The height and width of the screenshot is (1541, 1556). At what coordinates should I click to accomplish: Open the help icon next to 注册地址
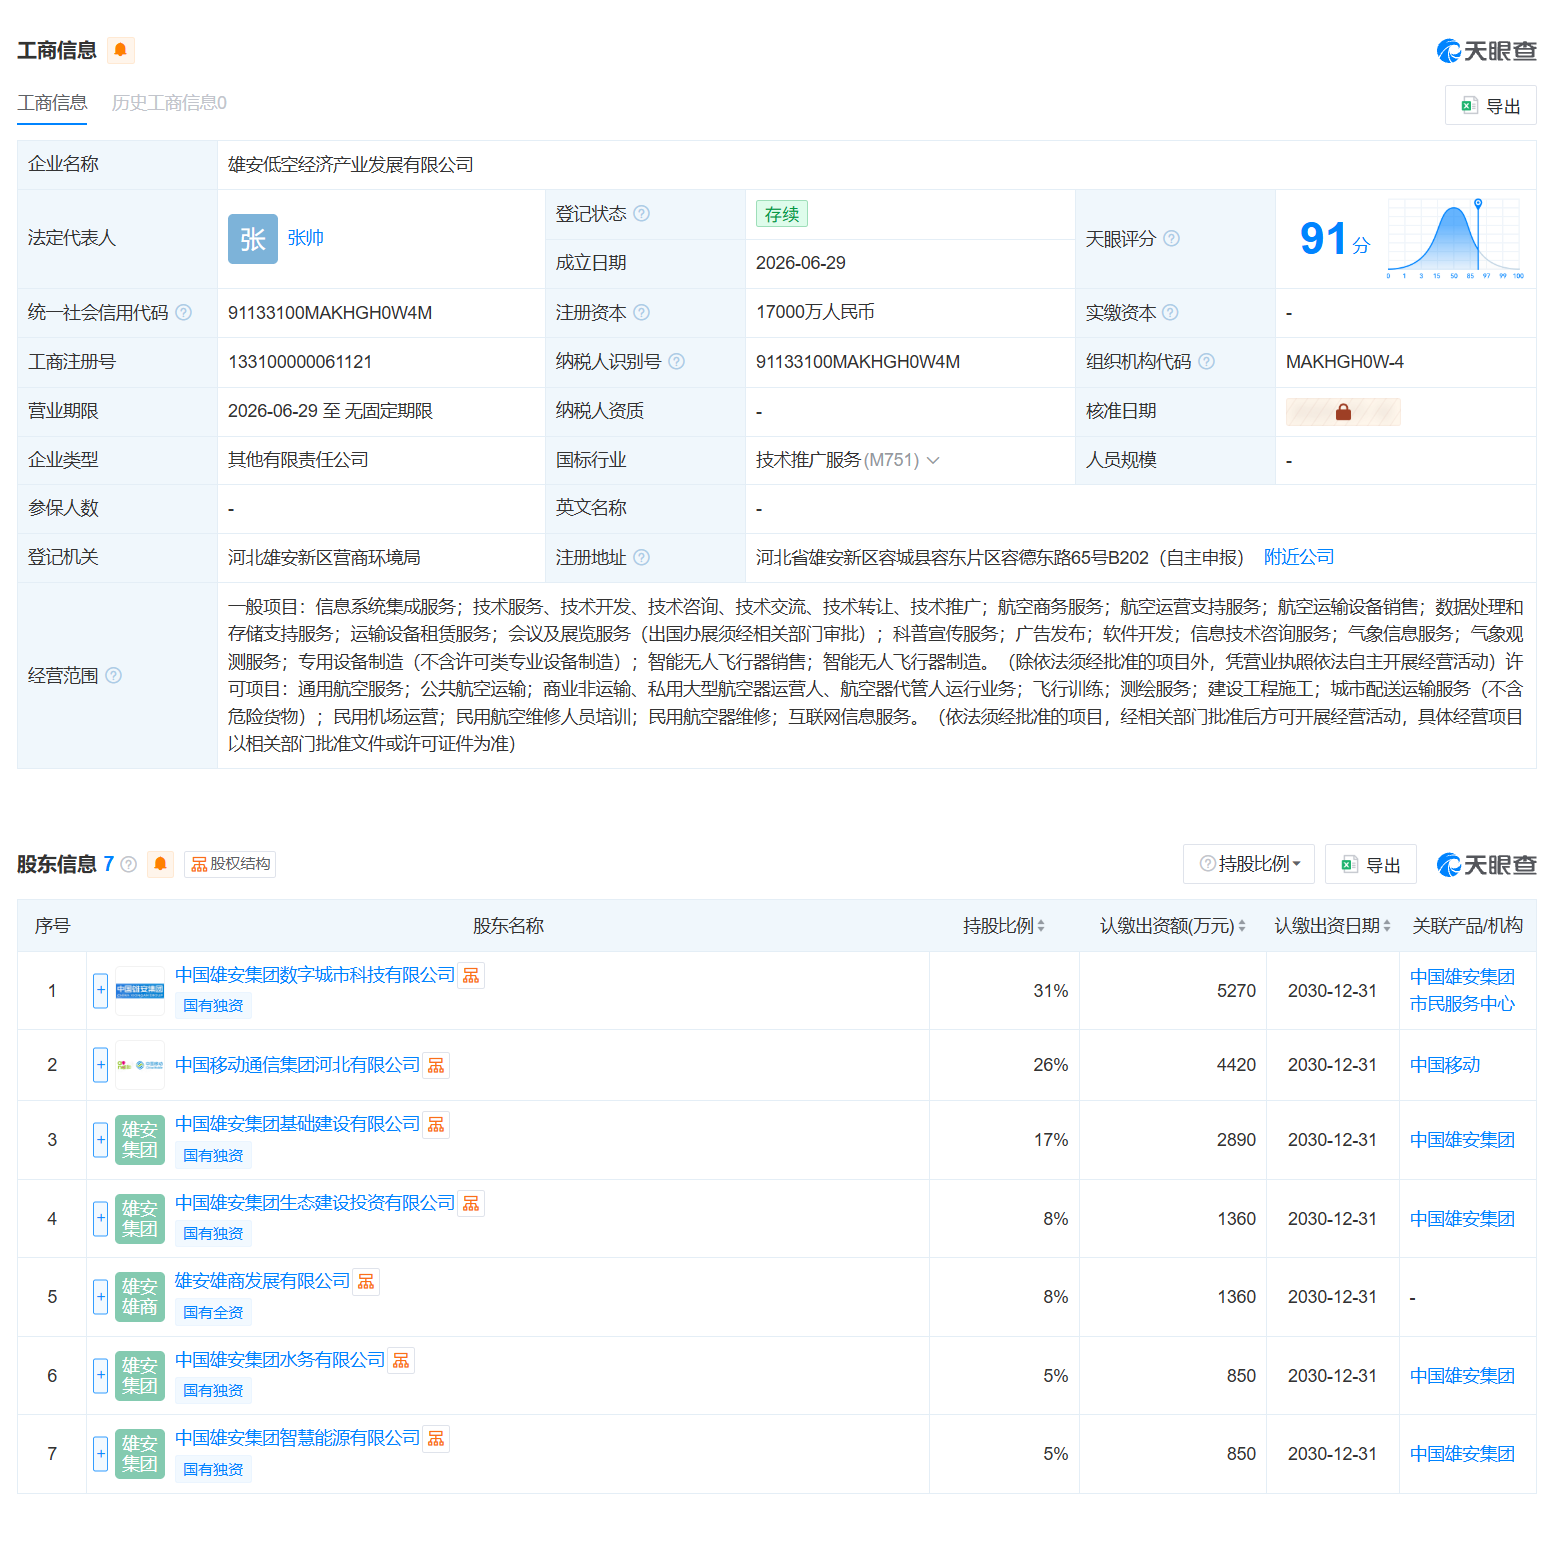pos(642,557)
